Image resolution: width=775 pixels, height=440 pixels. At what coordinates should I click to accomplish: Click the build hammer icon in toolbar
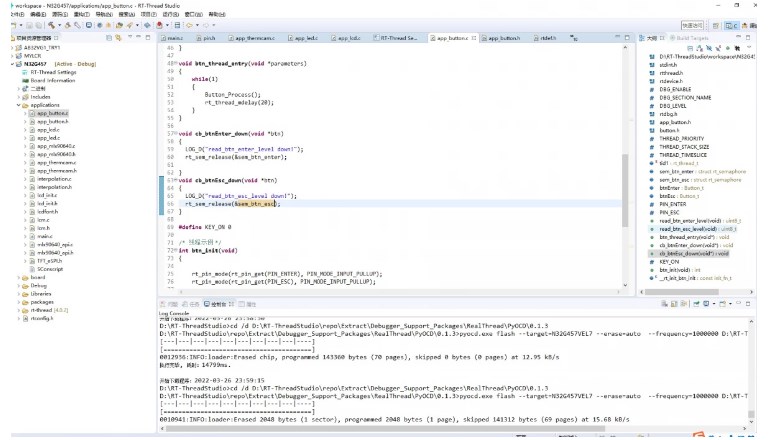point(52,25)
